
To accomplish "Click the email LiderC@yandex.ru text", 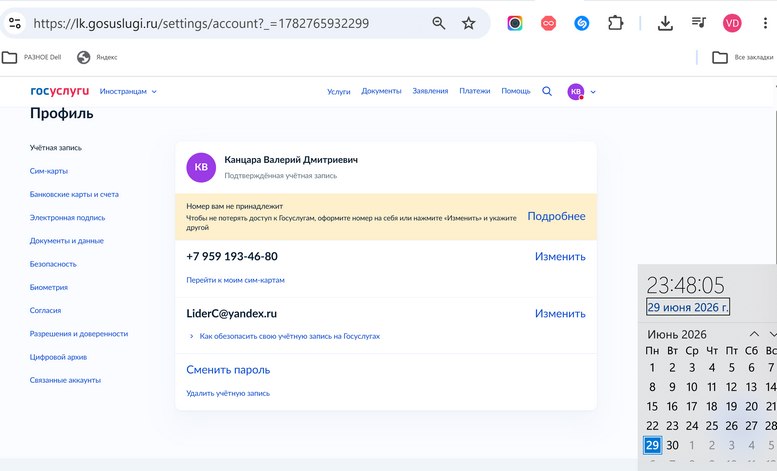I will (231, 314).
